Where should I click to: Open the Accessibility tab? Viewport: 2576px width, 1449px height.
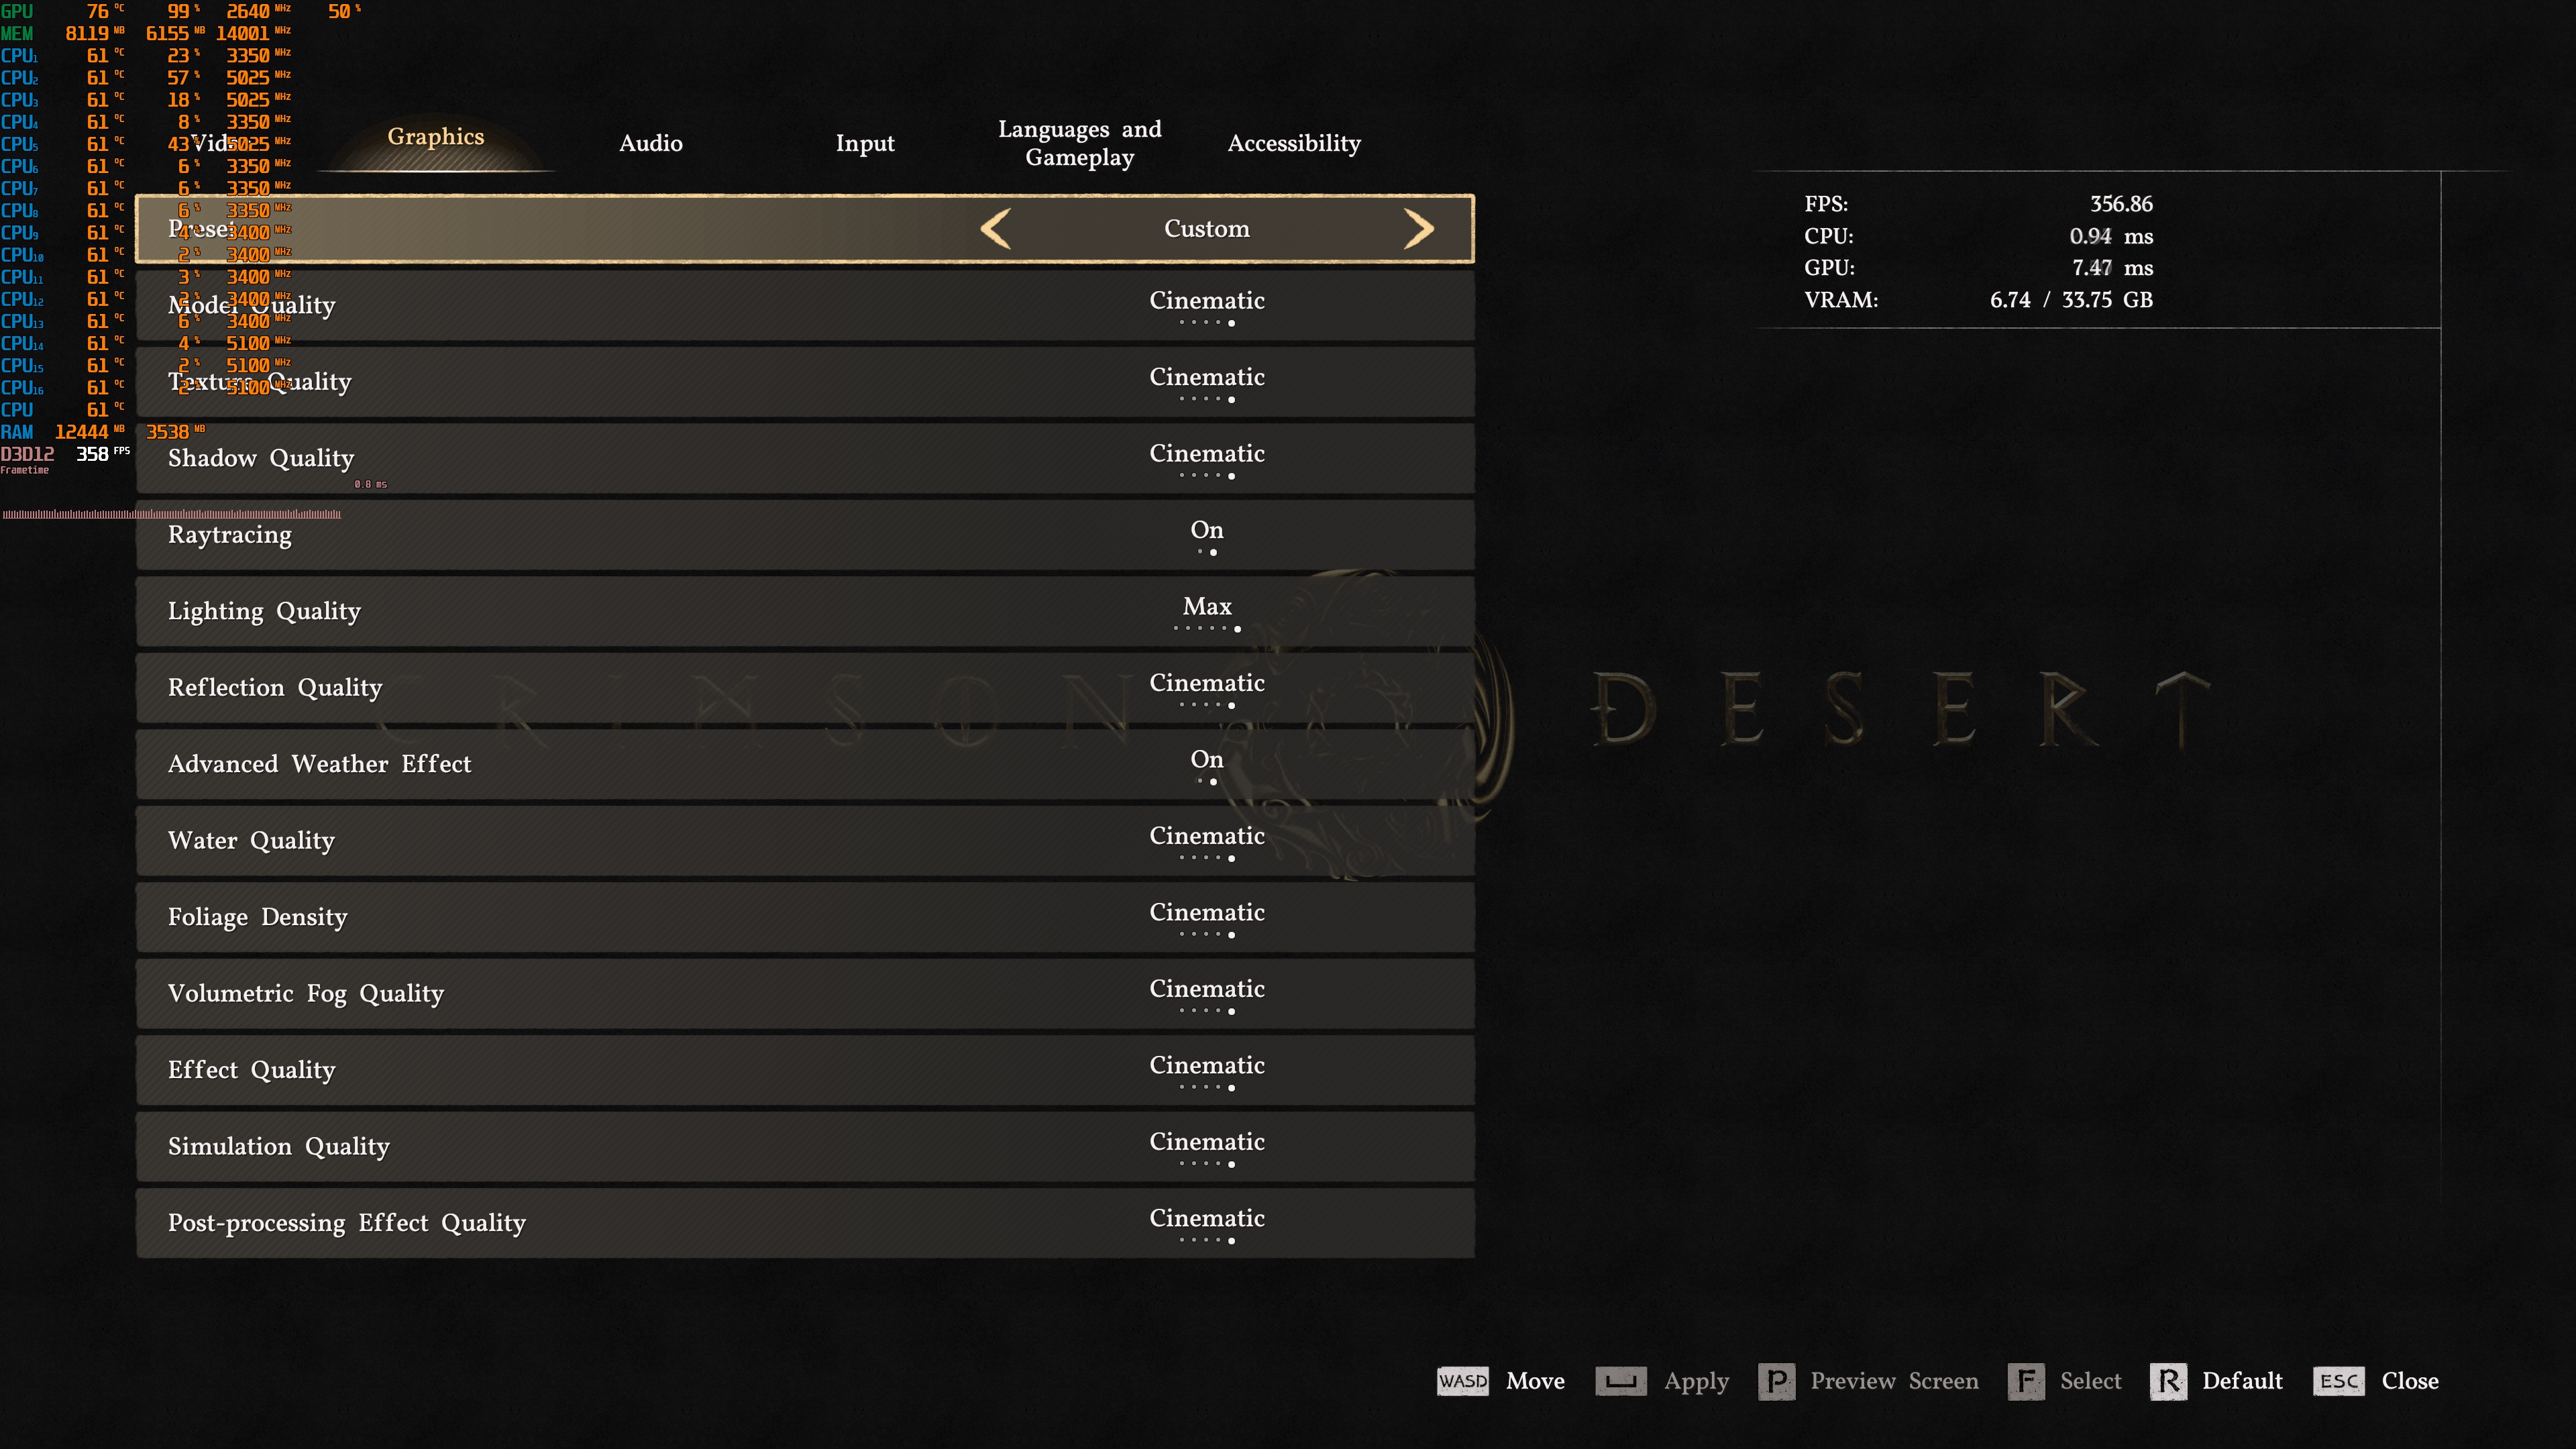click(x=1293, y=143)
